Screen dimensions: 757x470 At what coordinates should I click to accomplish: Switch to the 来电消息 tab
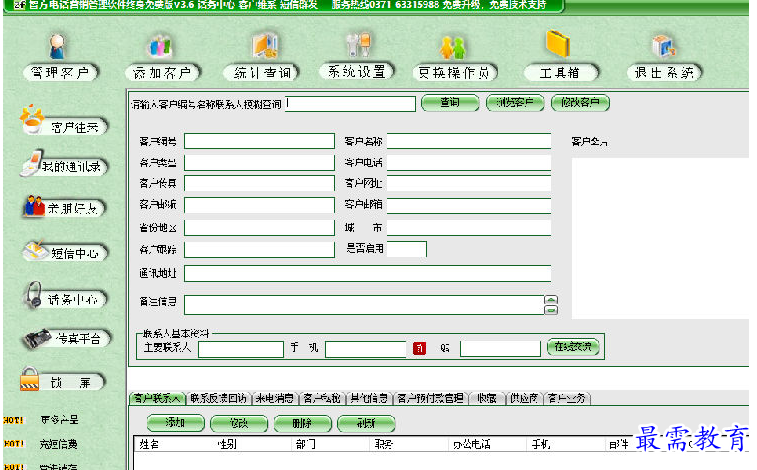[275, 399]
